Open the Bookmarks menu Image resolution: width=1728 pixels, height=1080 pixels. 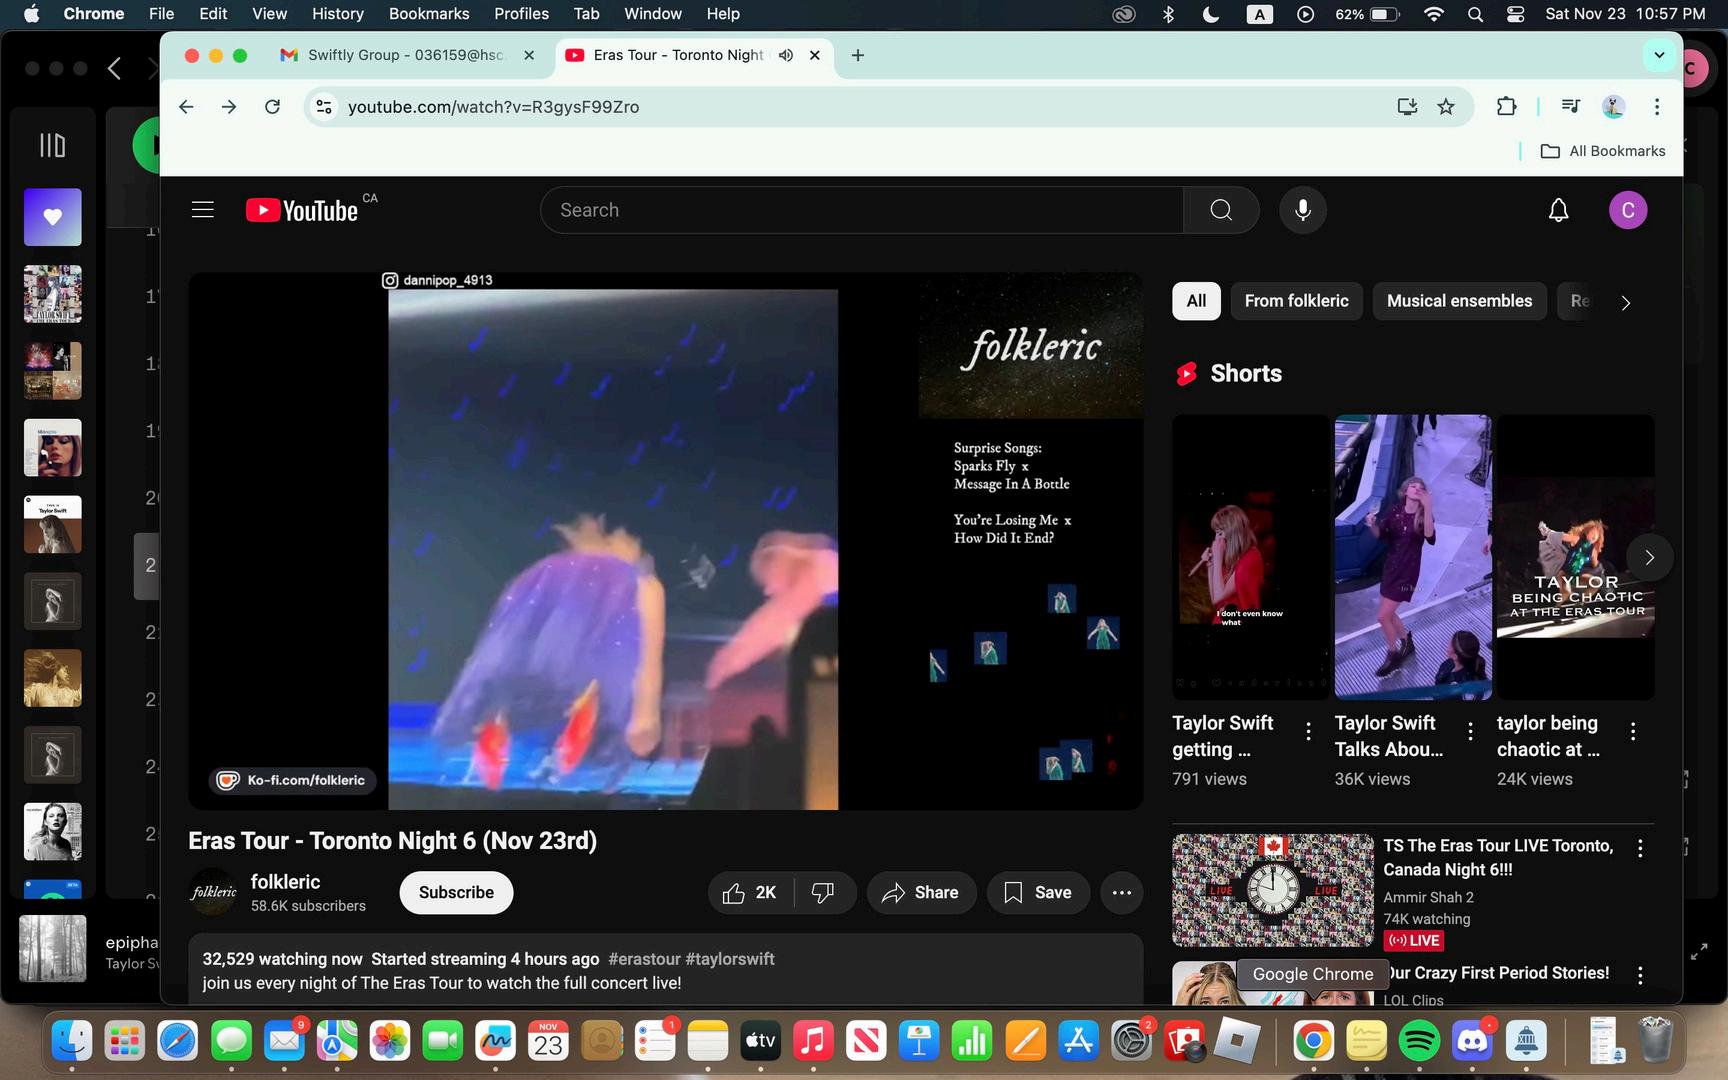(429, 14)
